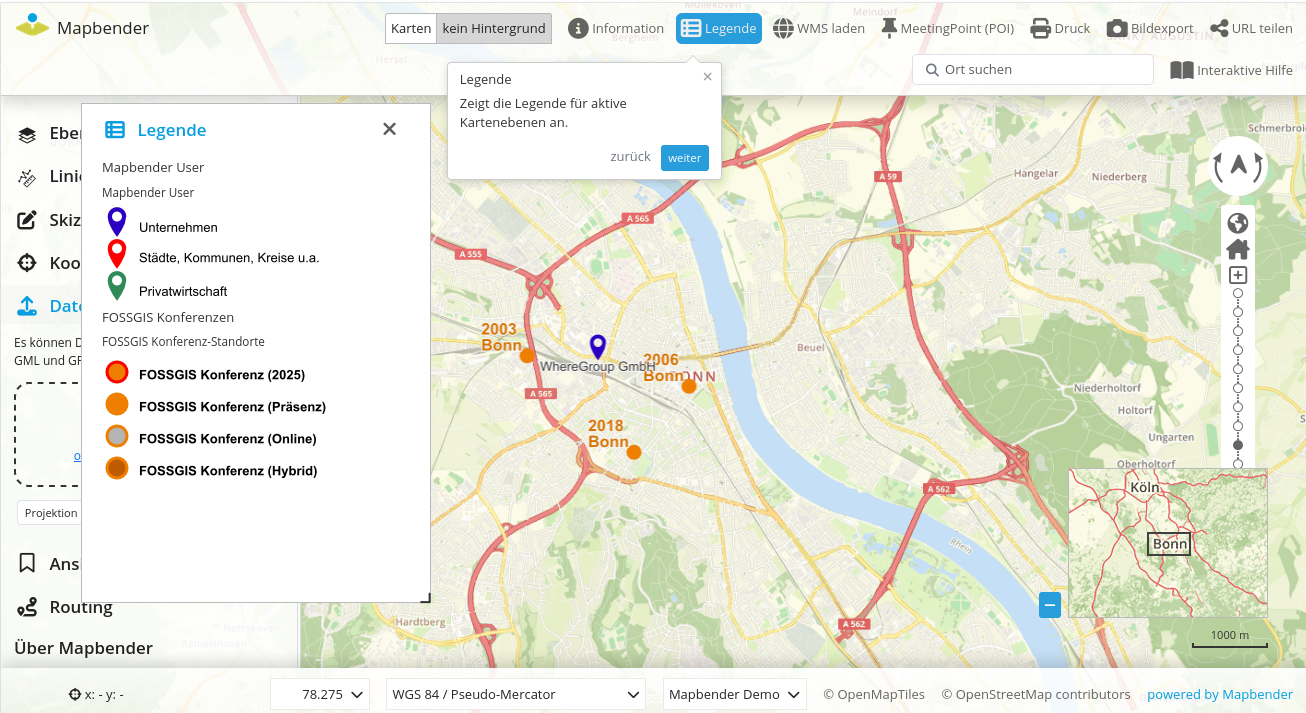This screenshot has width=1306, height=713.
Task: Click the zoom box plus icon
Action: point(1238,275)
